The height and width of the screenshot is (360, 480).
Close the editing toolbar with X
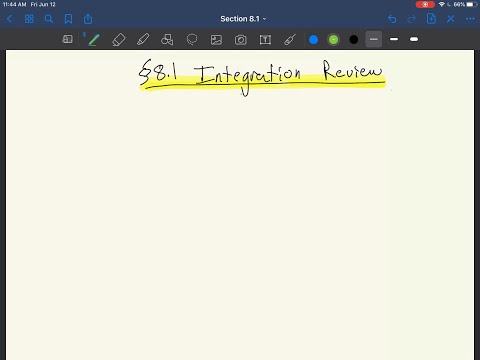click(x=451, y=19)
